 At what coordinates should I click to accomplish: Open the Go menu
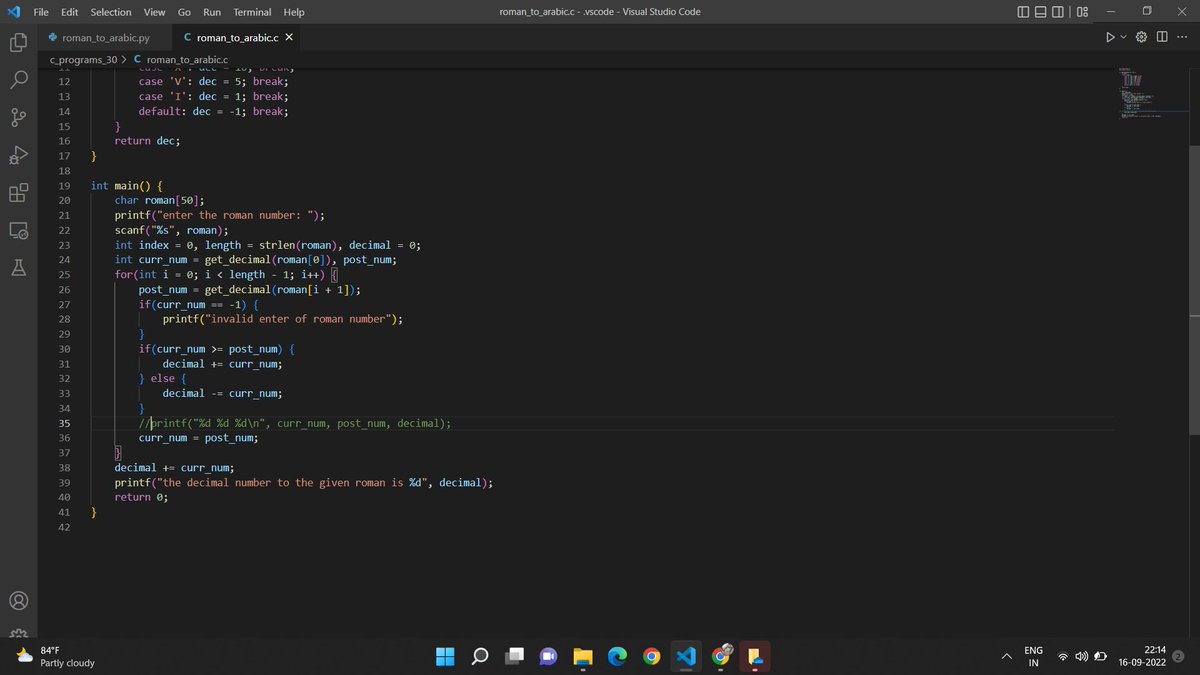tap(184, 12)
